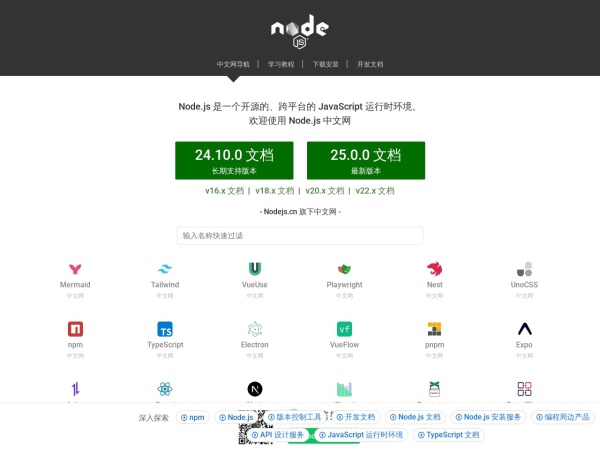600x450 pixels.
Task: Focus the 输入名称快速过滤 filter field
Action: click(300, 235)
